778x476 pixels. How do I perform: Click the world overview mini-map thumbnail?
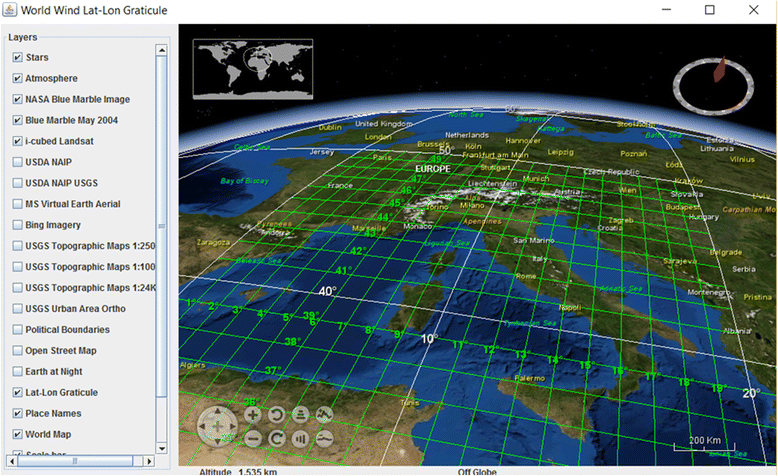253,69
